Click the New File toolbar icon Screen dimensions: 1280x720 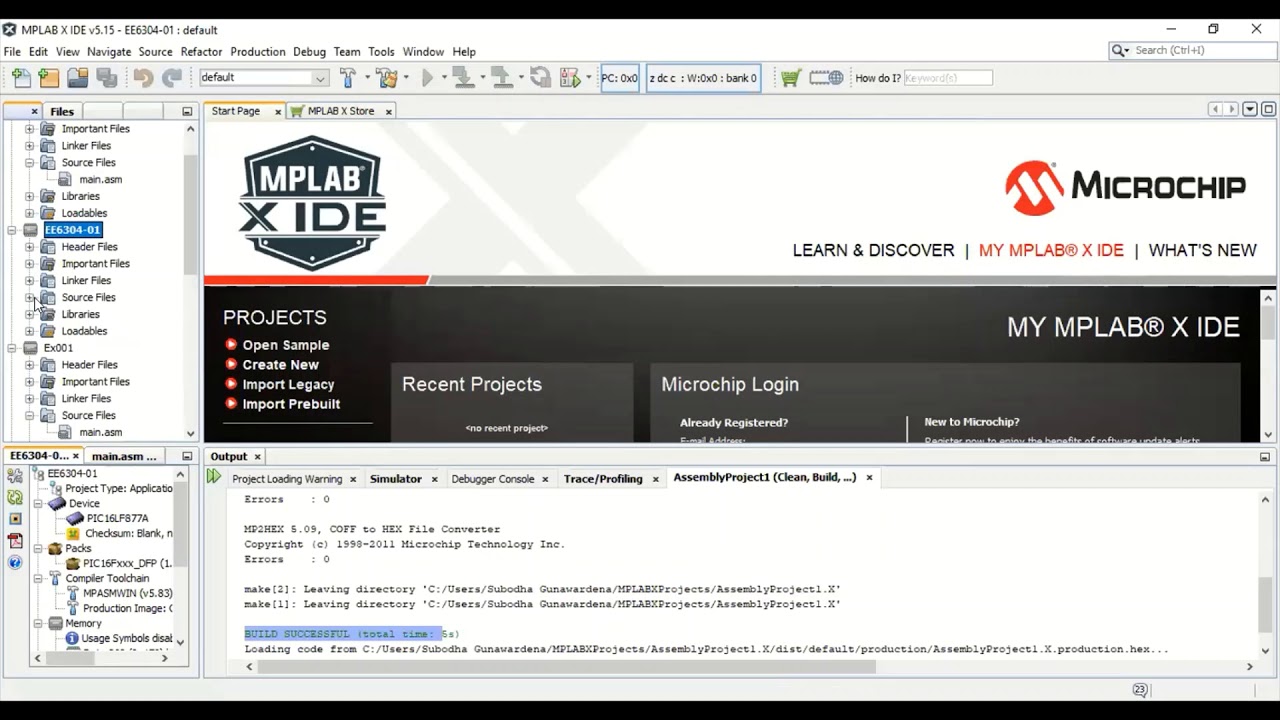[x=21, y=78]
